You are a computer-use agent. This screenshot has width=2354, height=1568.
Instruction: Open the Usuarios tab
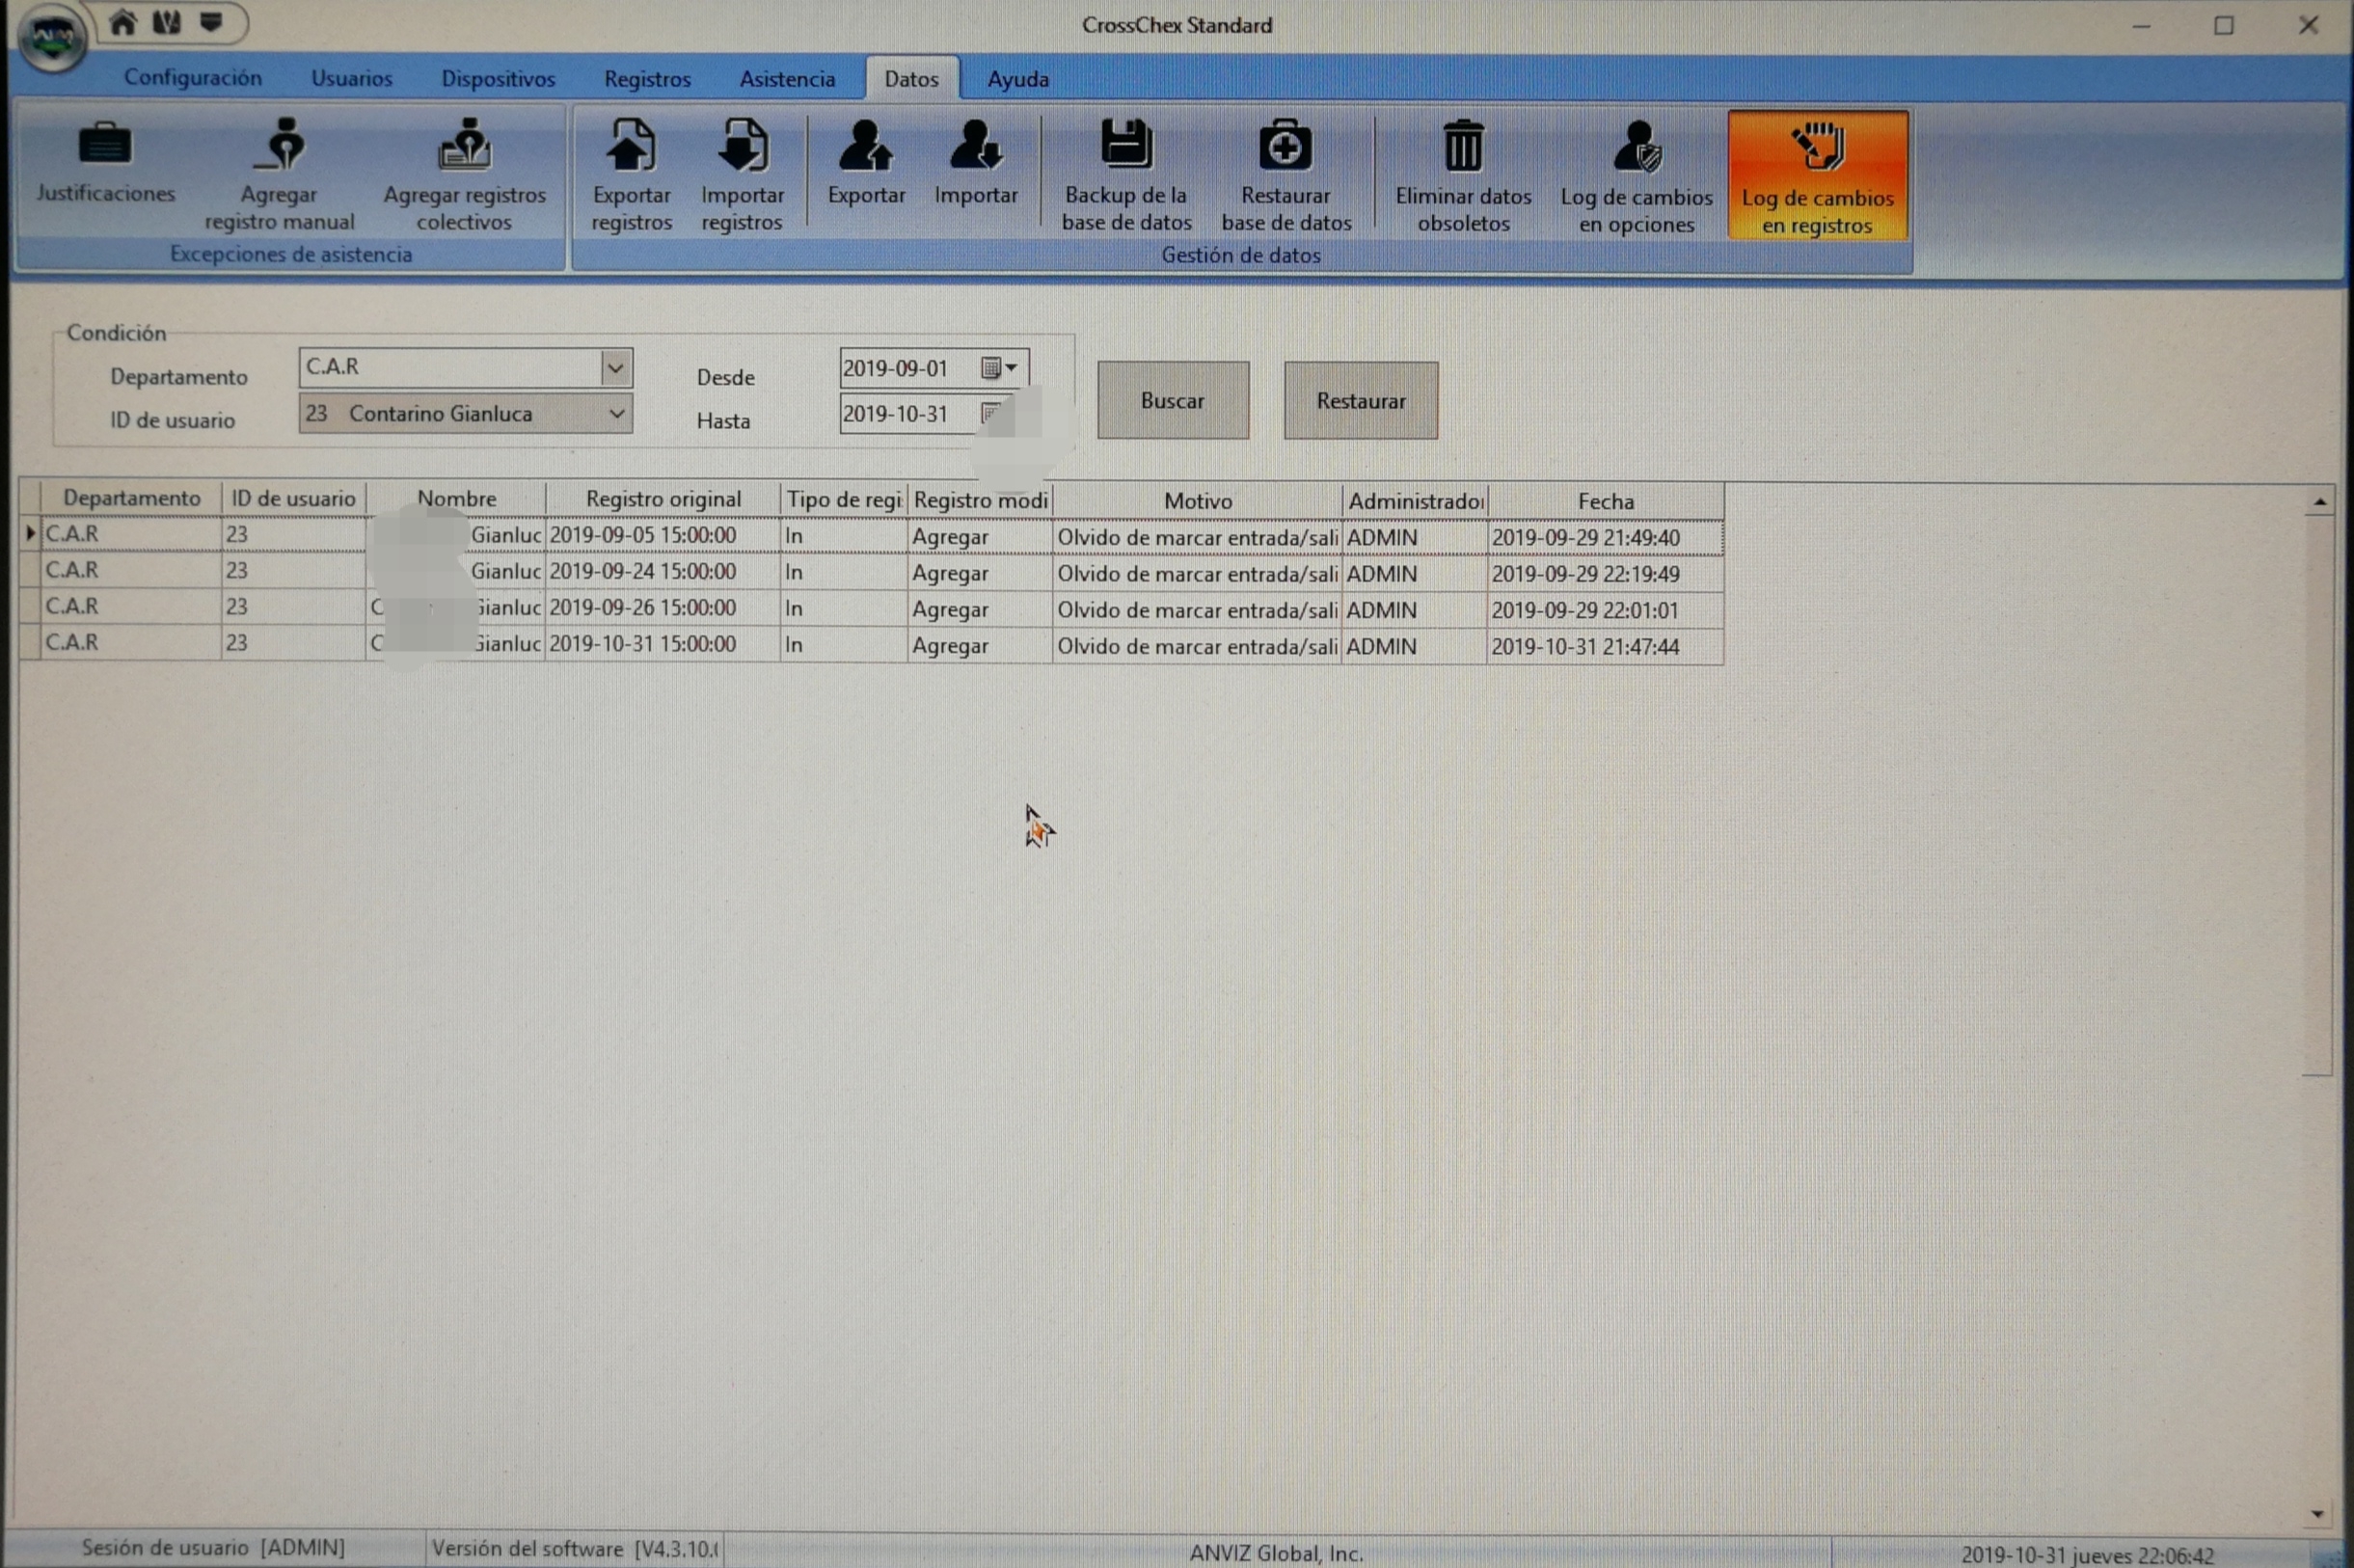[x=351, y=78]
